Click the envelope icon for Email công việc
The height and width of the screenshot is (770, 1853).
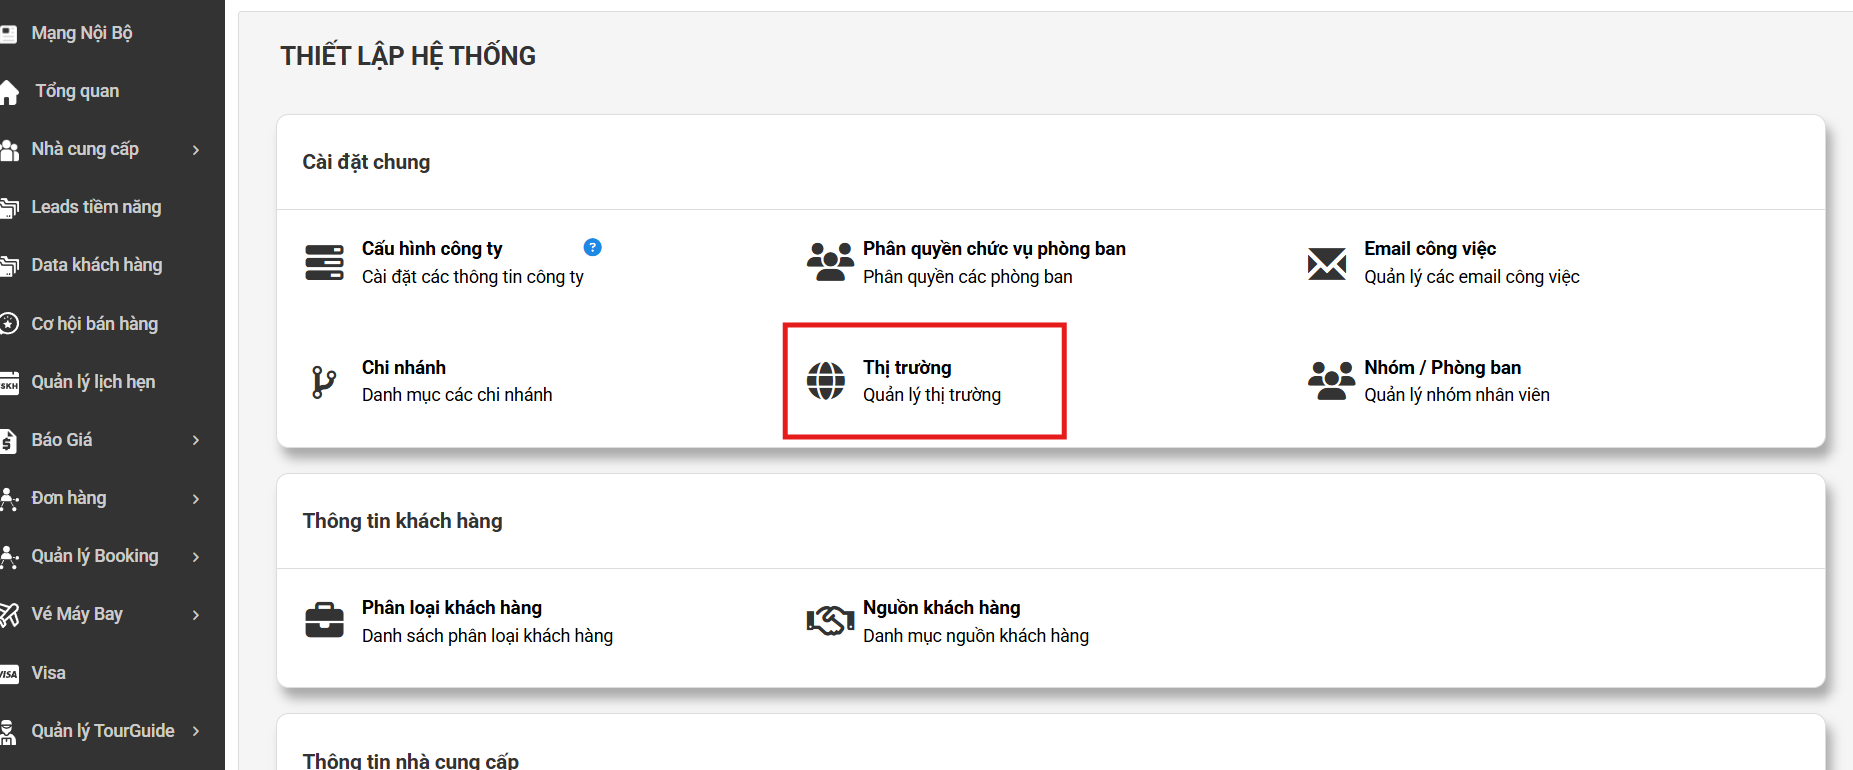pos(1327,263)
